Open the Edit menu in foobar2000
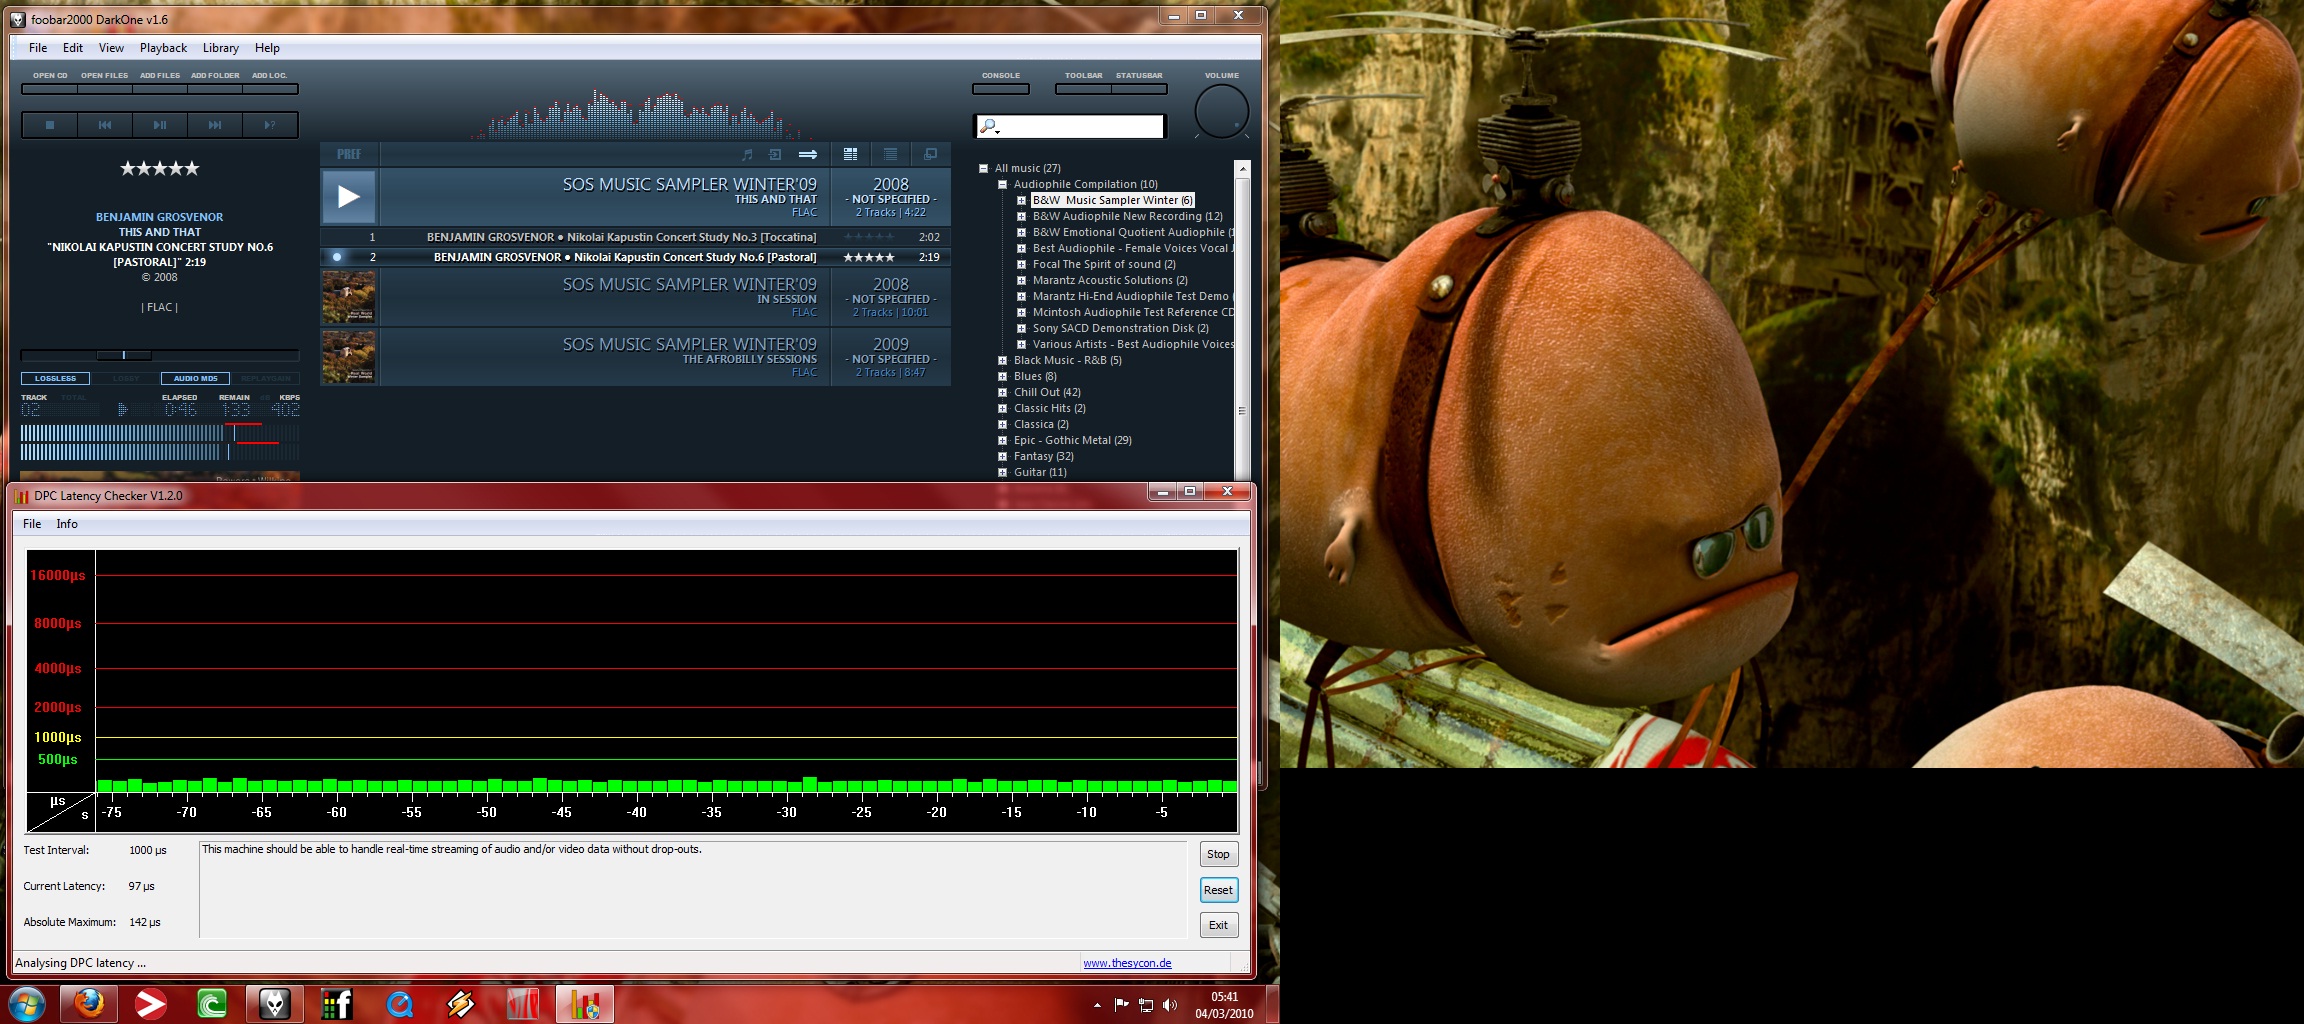2304x1024 pixels. (73, 48)
